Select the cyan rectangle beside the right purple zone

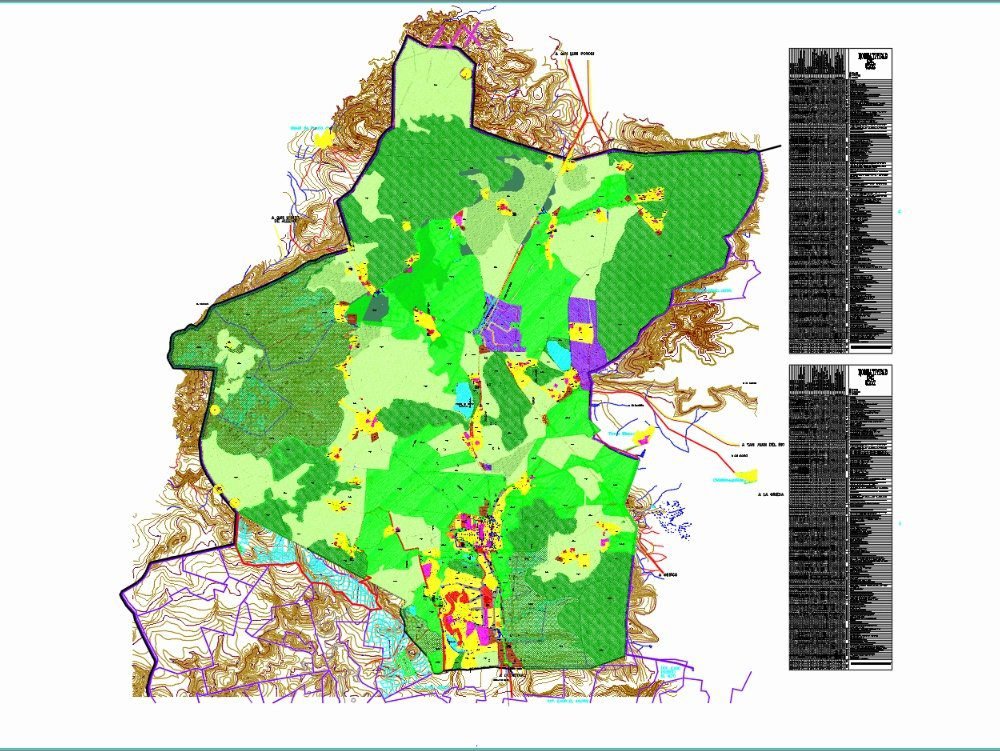(557, 352)
